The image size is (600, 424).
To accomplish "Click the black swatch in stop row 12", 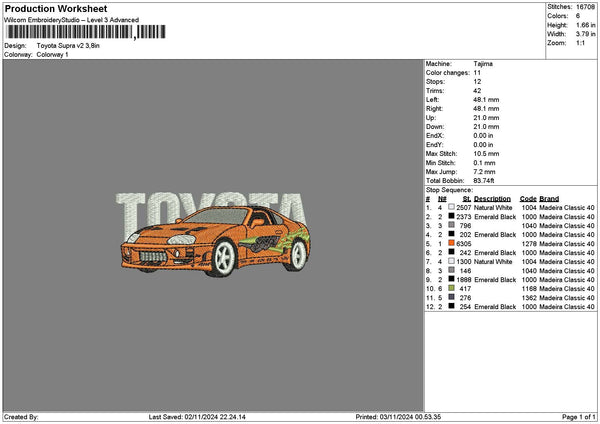I will (452, 306).
